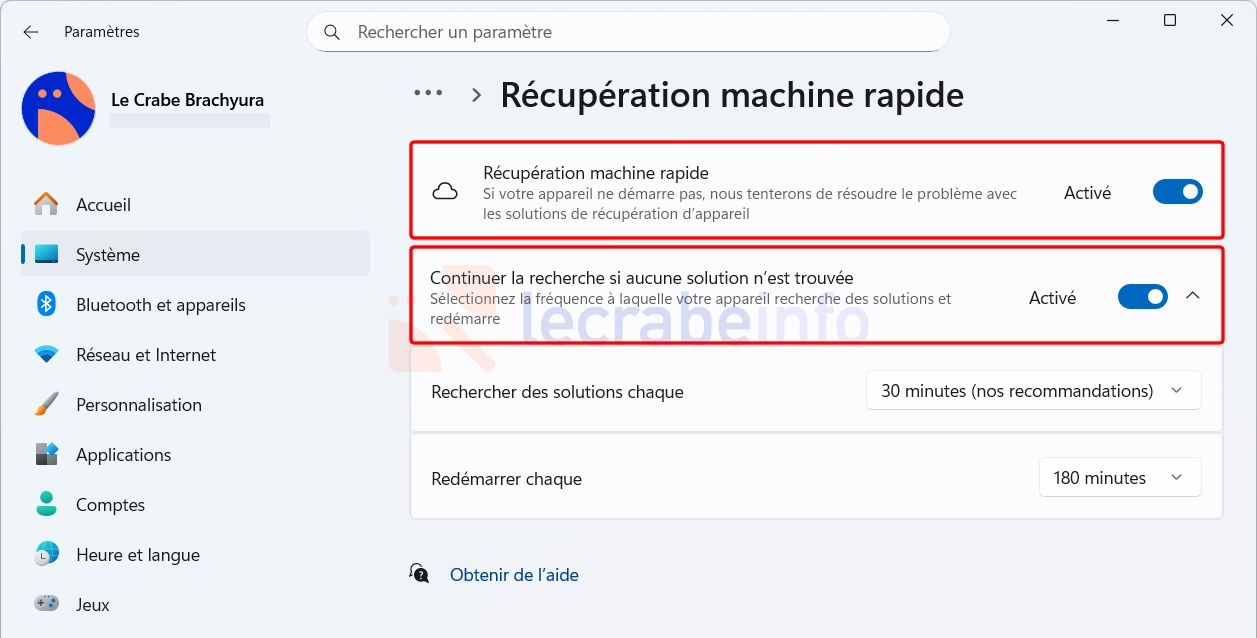This screenshot has height=638, width=1257.
Task: Click the Comptes person icon
Action: click(46, 504)
